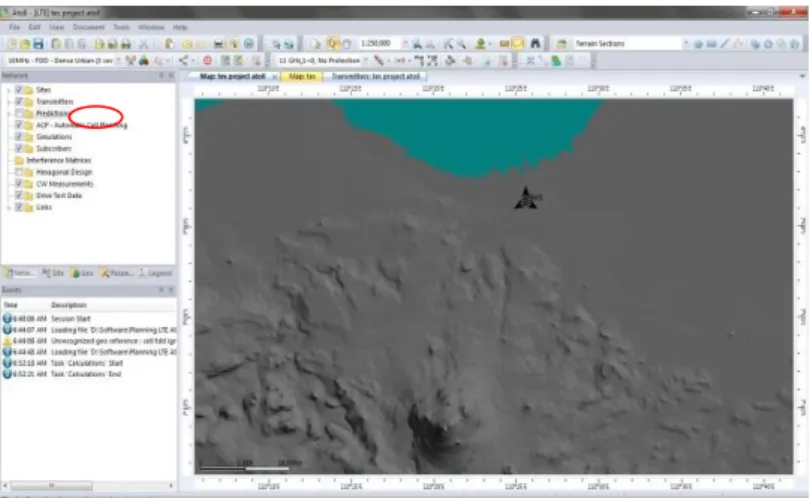This screenshot has width=810, height=498.
Task: Open the Legend panel tab
Action: point(156,273)
